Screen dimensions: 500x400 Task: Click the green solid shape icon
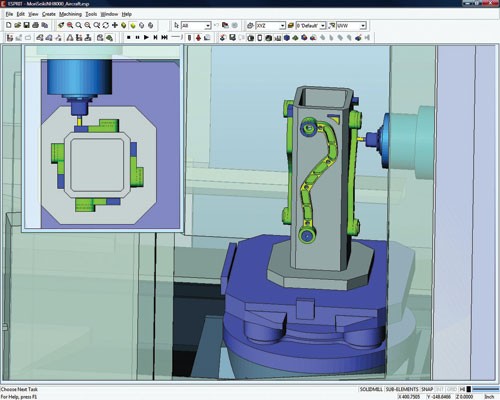point(295,38)
